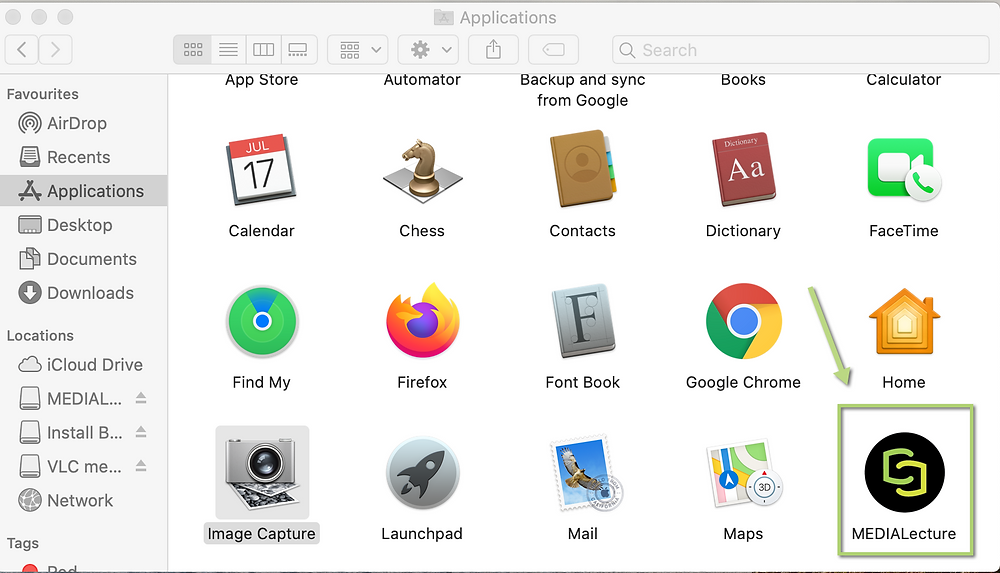The height and width of the screenshot is (573, 1000).
Task: Select the Home app icon
Action: click(904, 321)
